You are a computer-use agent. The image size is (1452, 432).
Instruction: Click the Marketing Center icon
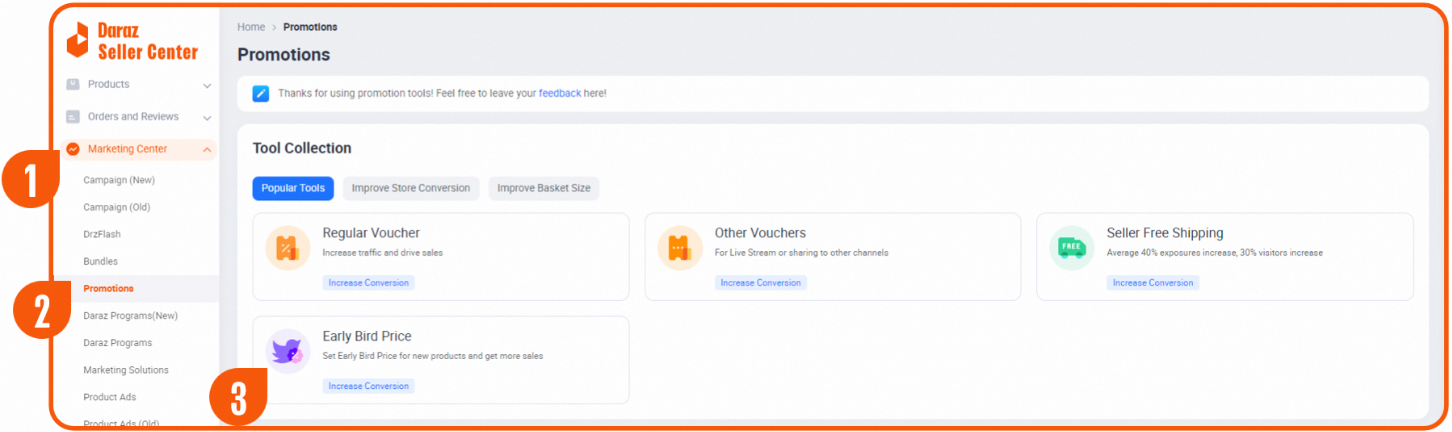tap(73, 149)
